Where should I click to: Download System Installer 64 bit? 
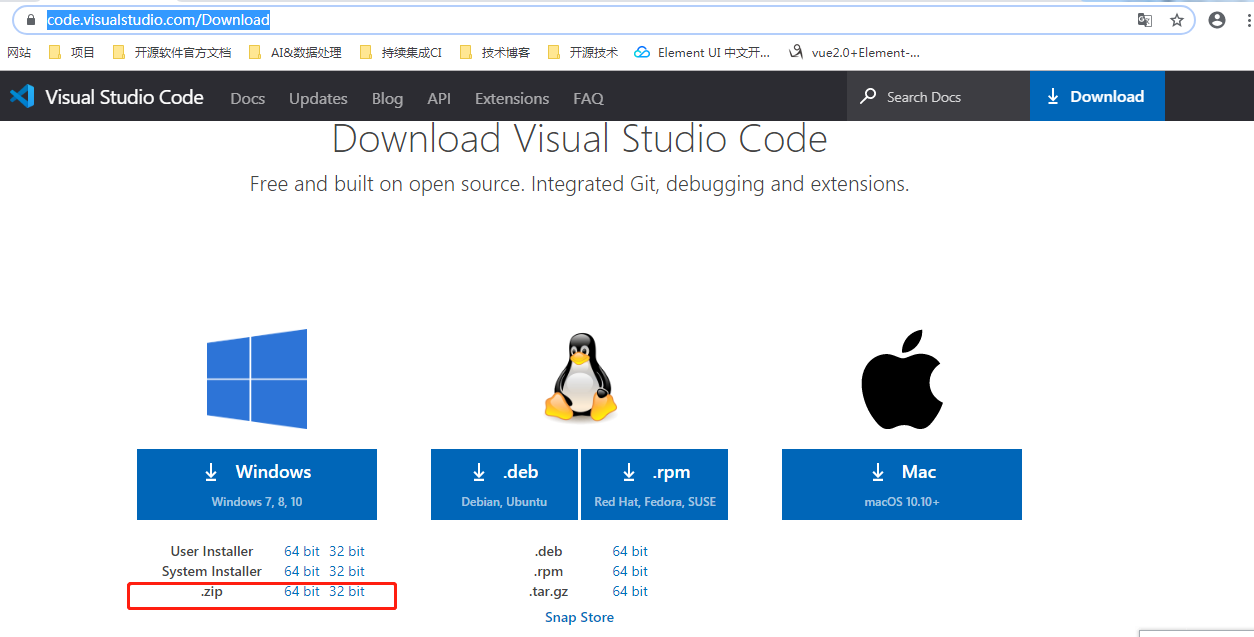tap(302, 571)
